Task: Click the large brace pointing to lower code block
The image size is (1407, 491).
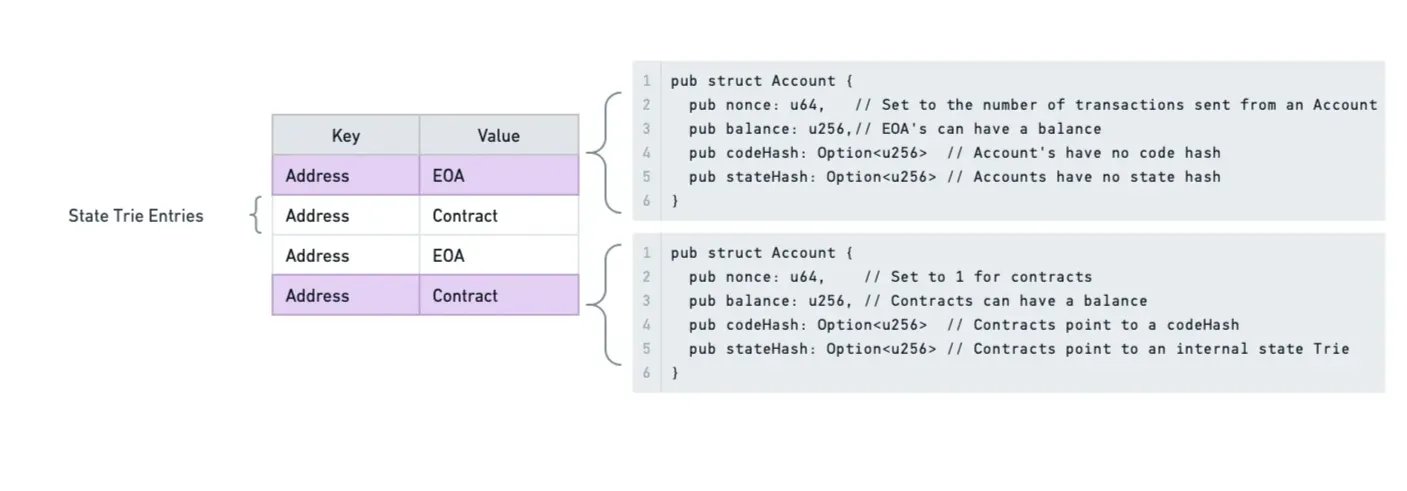Action: coord(603,303)
